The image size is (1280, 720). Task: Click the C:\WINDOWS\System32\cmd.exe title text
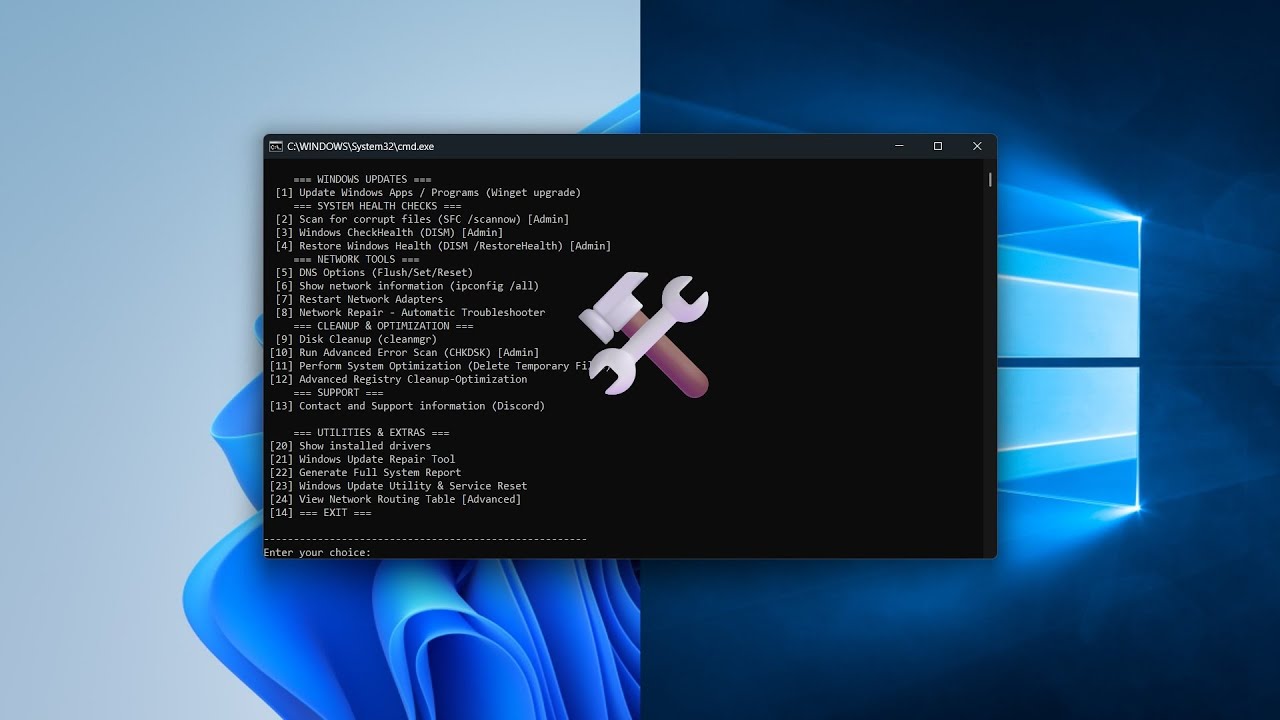point(360,146)
